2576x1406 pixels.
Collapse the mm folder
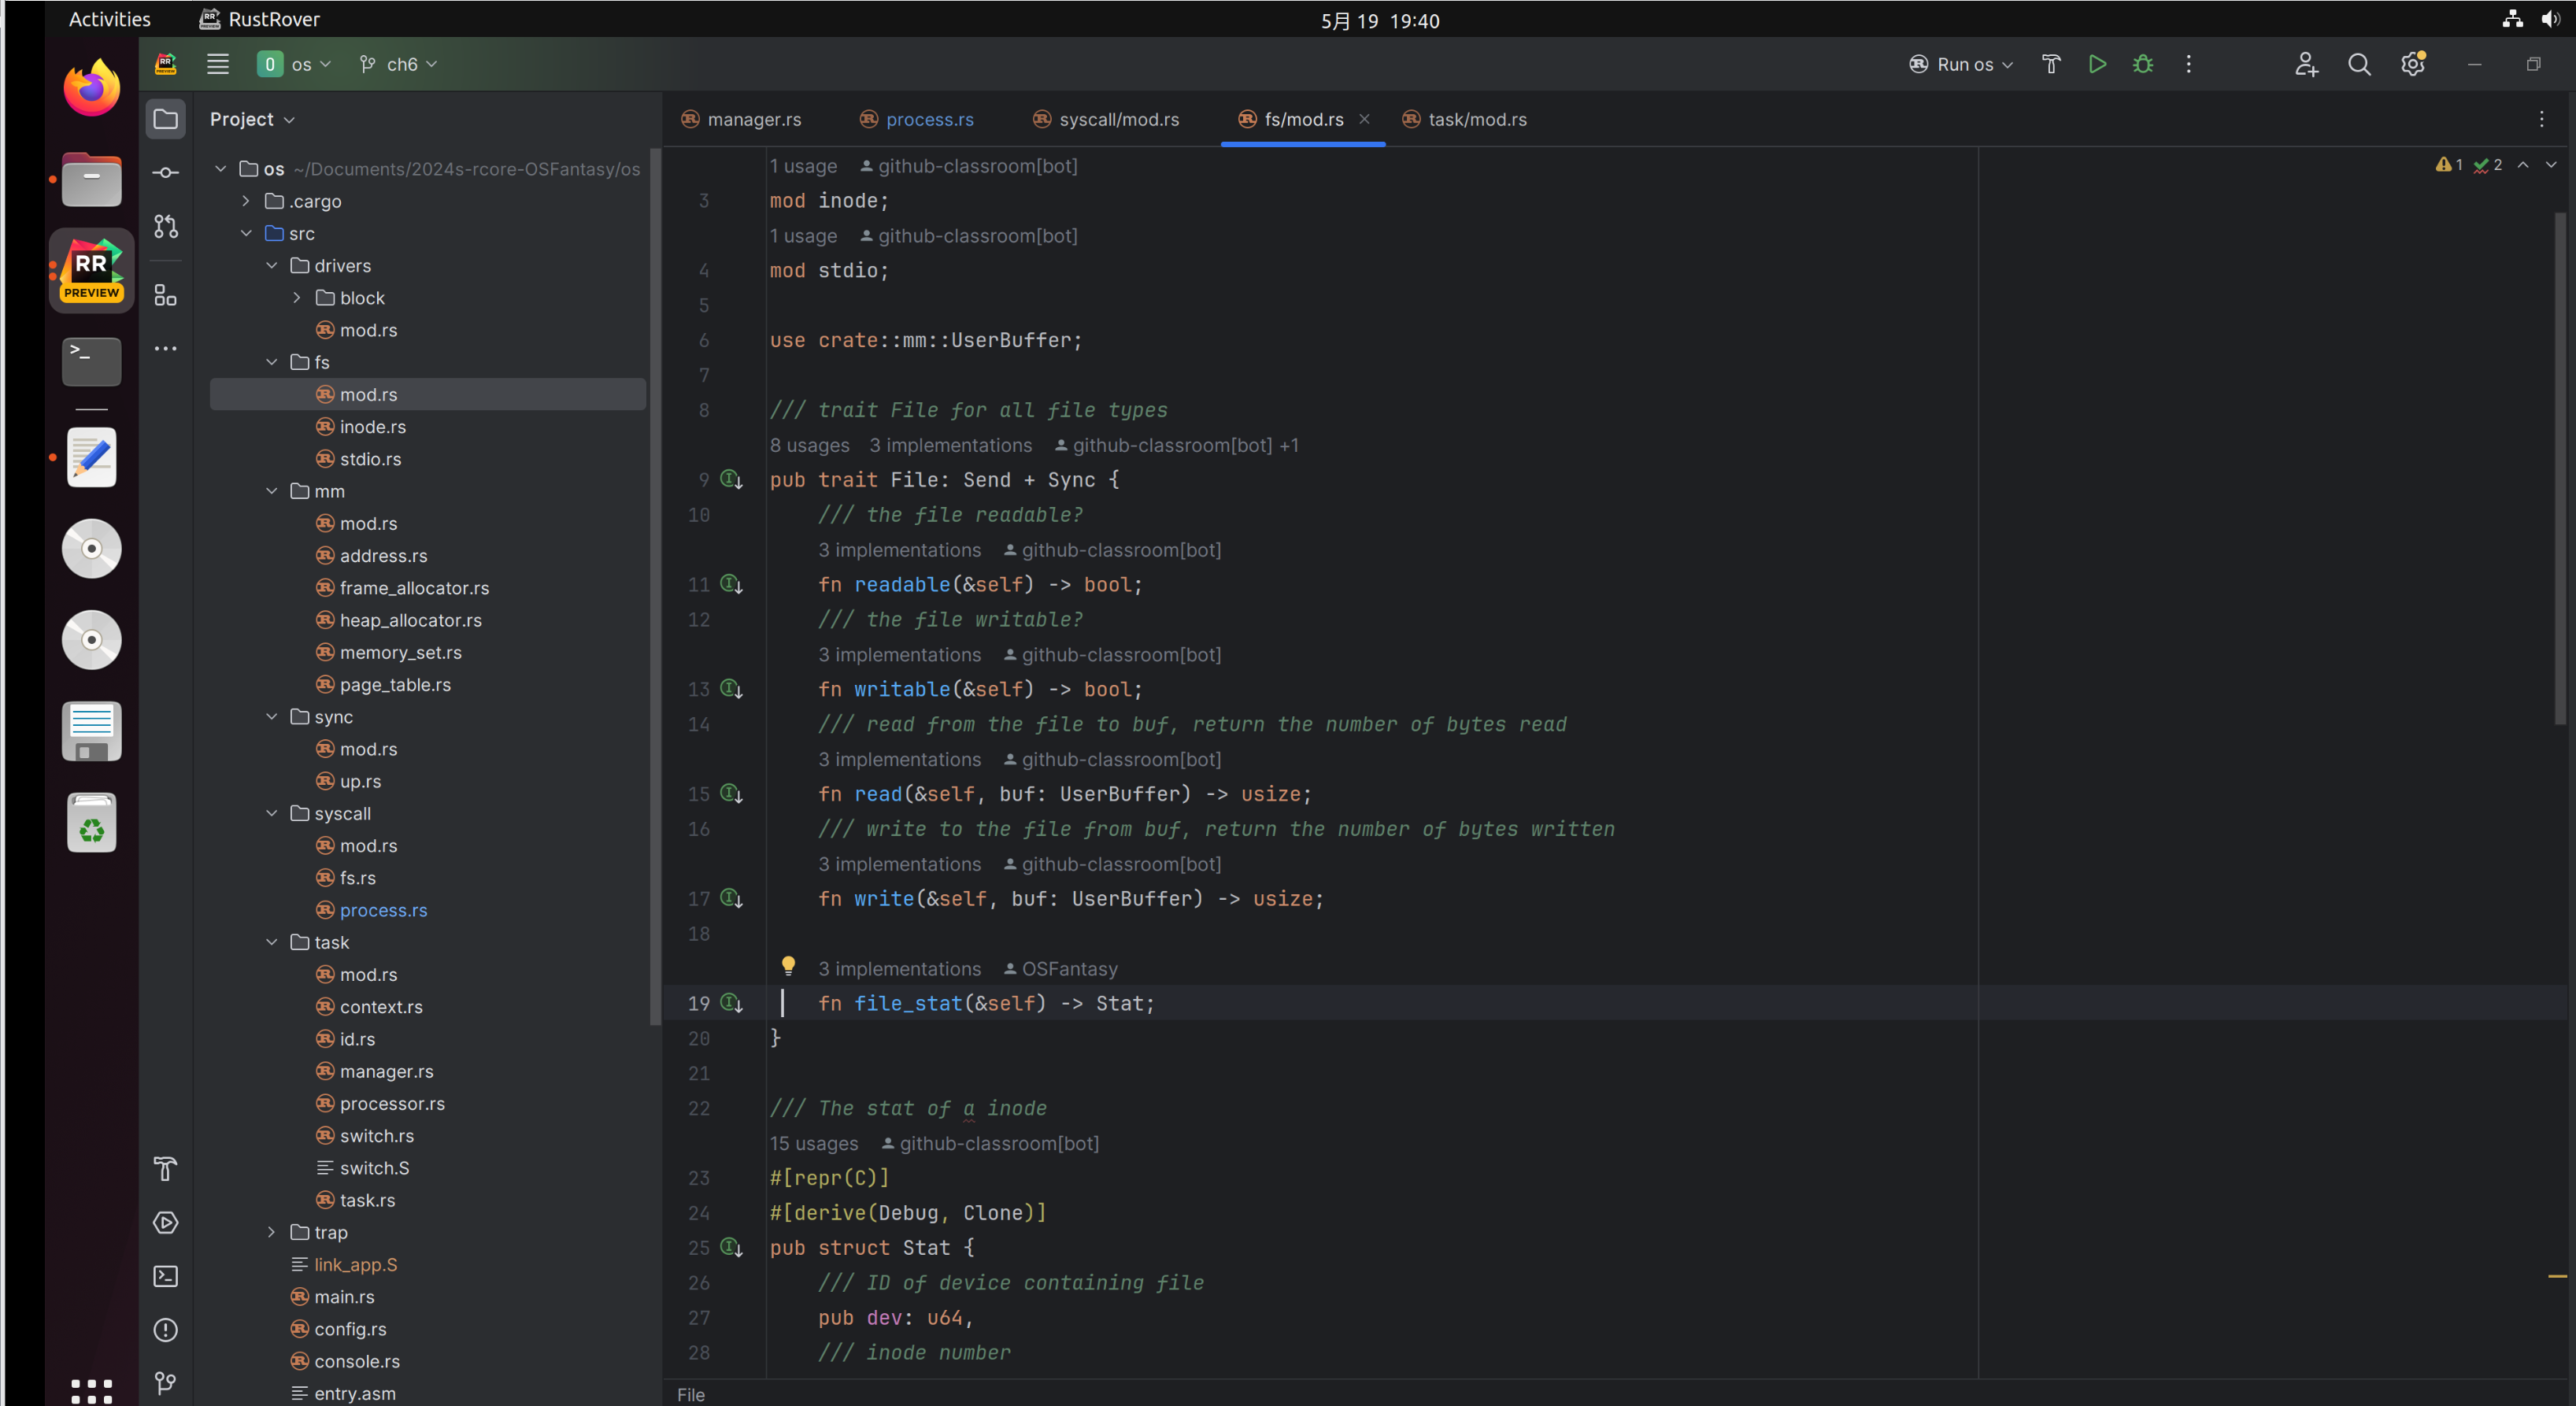(x=272, y=491)
